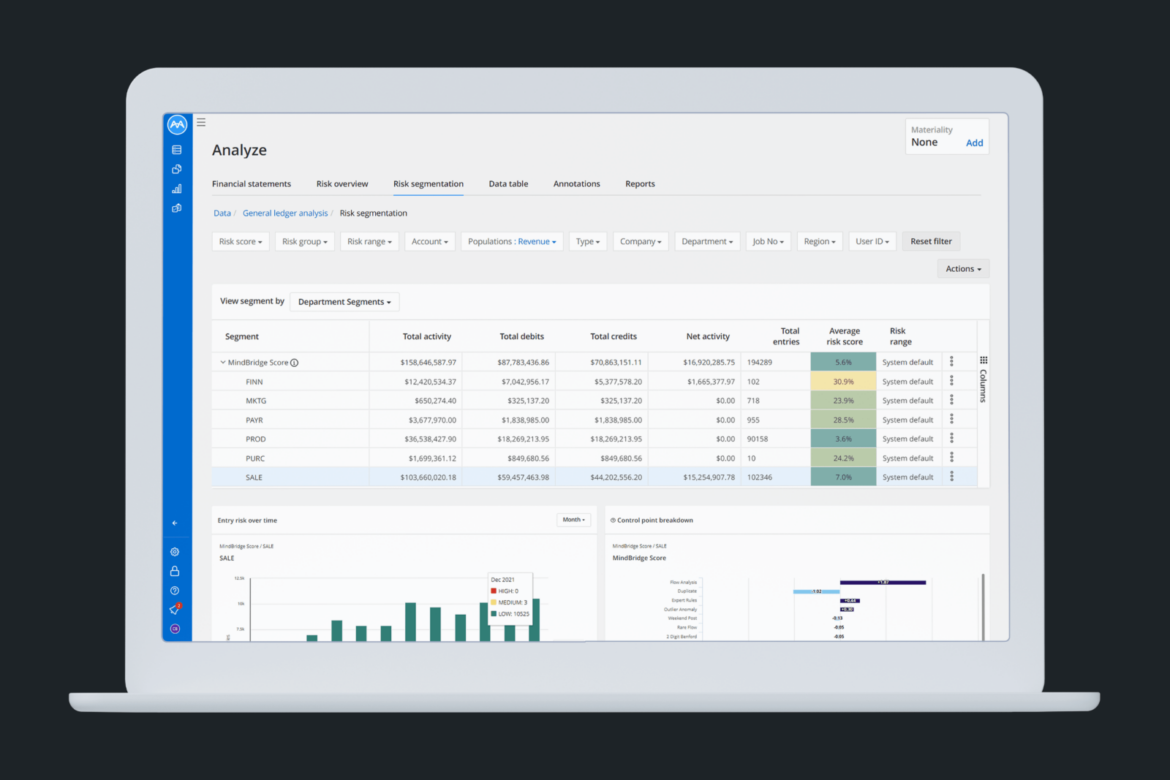1170x780 pixels.
Task: Click the SALE segment row name
Action: coord(254,477)
